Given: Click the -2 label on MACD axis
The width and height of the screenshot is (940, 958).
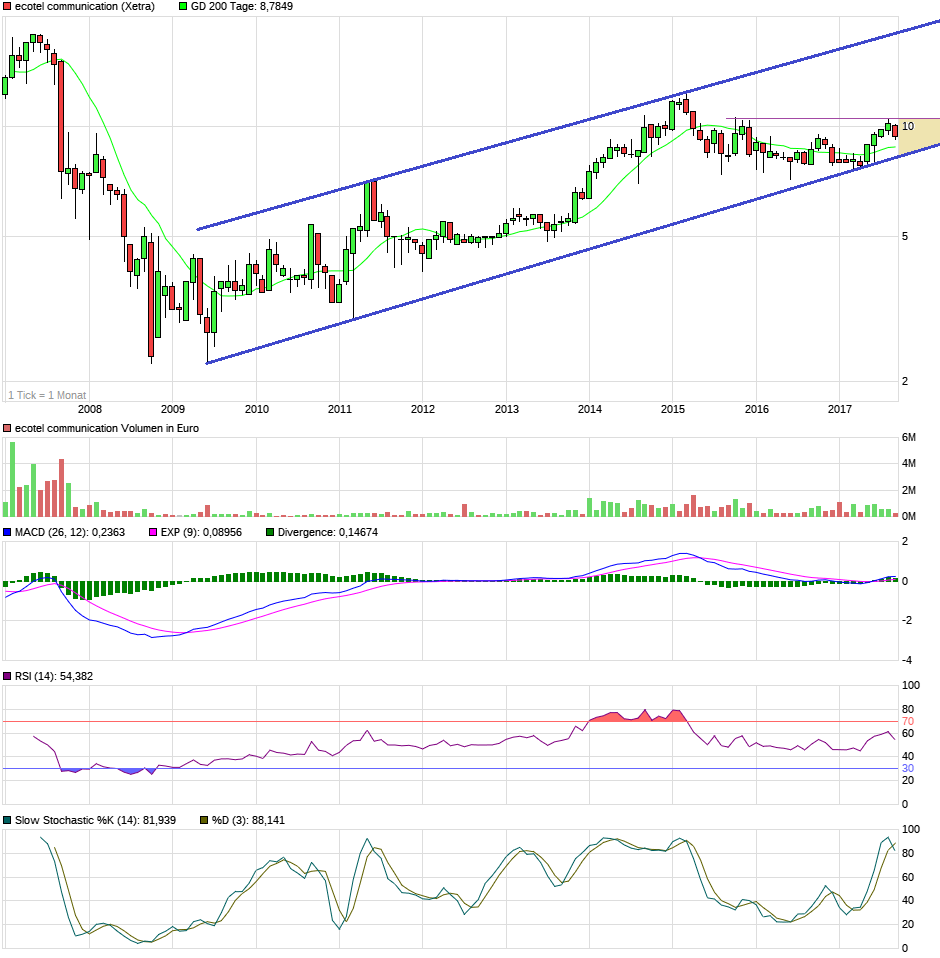Looking at the screenshot, I should pos(907,620).
